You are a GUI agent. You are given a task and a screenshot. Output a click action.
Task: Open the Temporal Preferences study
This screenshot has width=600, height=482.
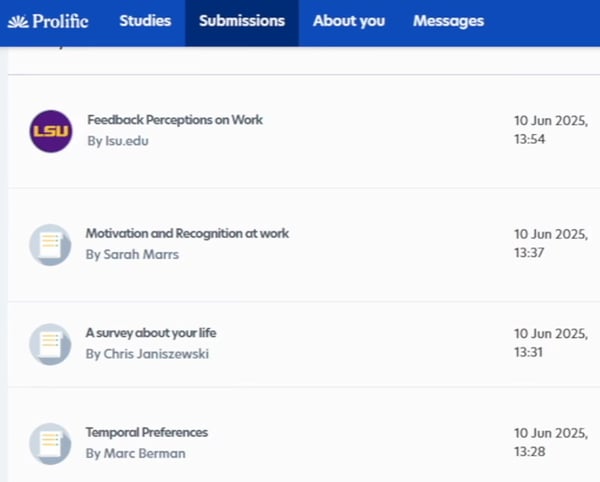point(147,433)
